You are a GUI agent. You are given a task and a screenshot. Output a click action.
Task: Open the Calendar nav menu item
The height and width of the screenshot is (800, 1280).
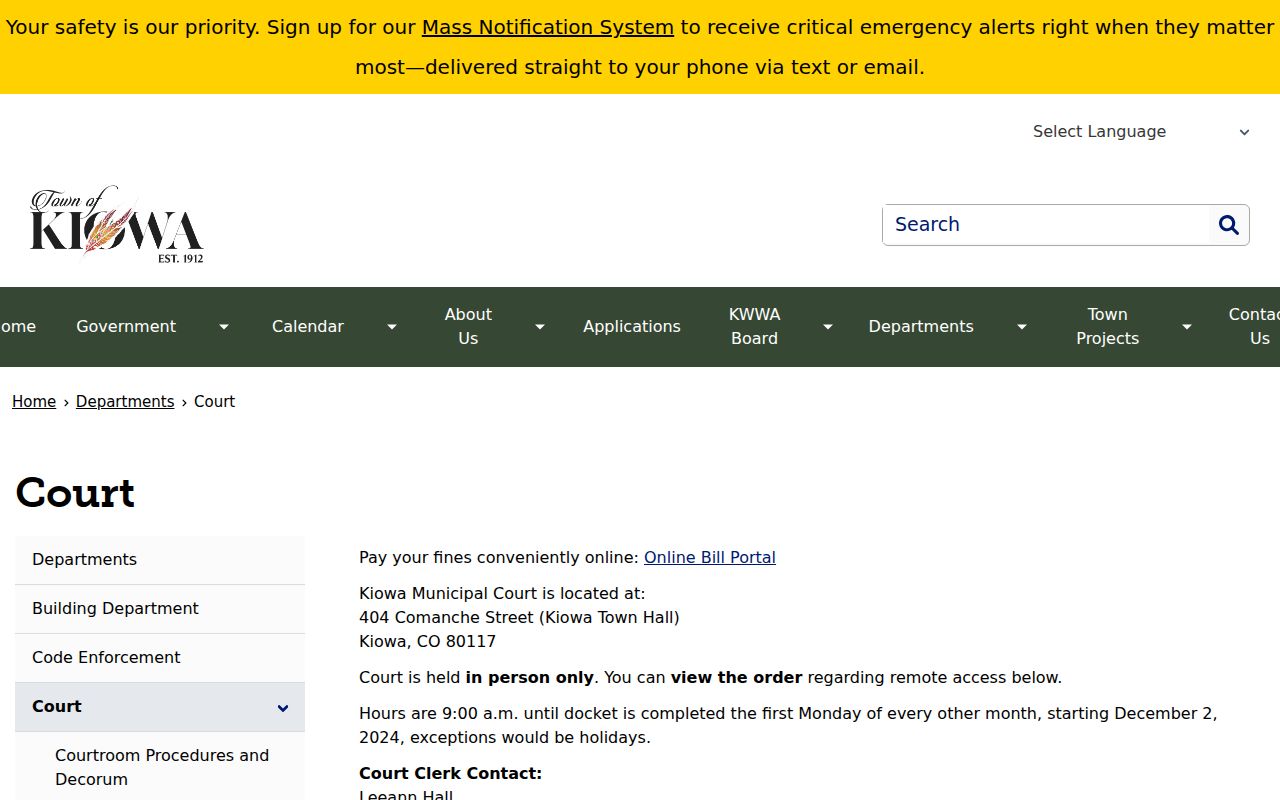pyautogui.click(x=308, y=327)
